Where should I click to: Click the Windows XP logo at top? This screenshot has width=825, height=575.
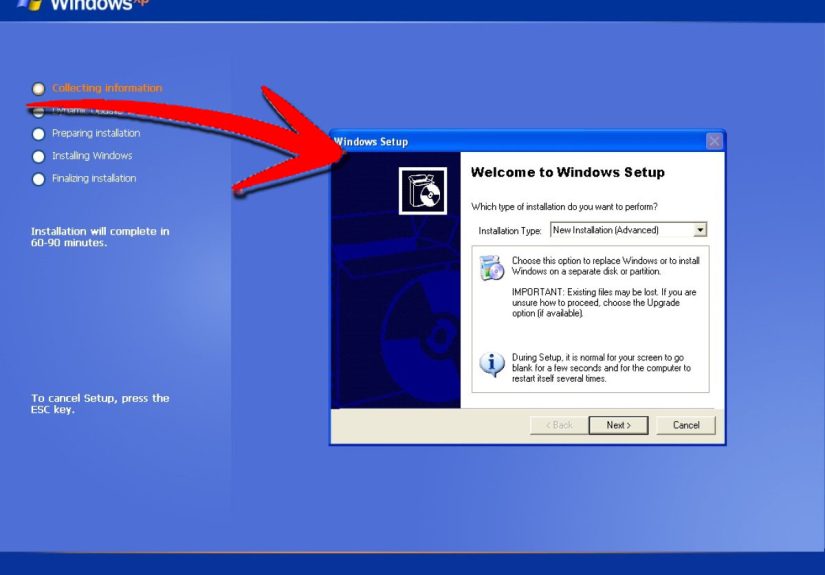(x=83, y=5)
